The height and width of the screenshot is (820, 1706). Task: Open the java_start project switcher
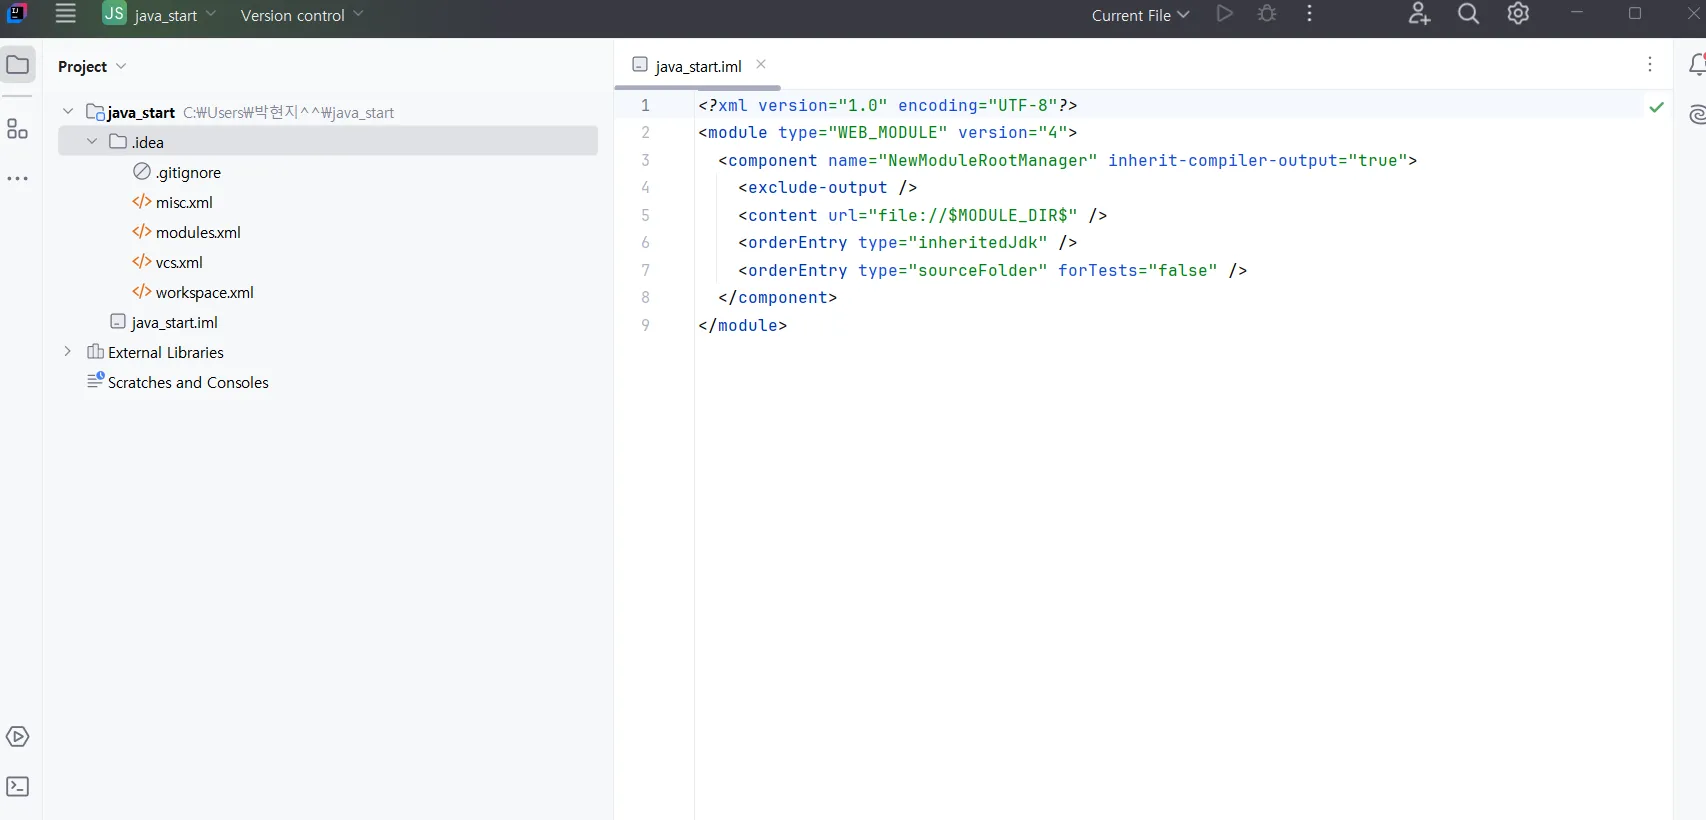coord(159,15)
